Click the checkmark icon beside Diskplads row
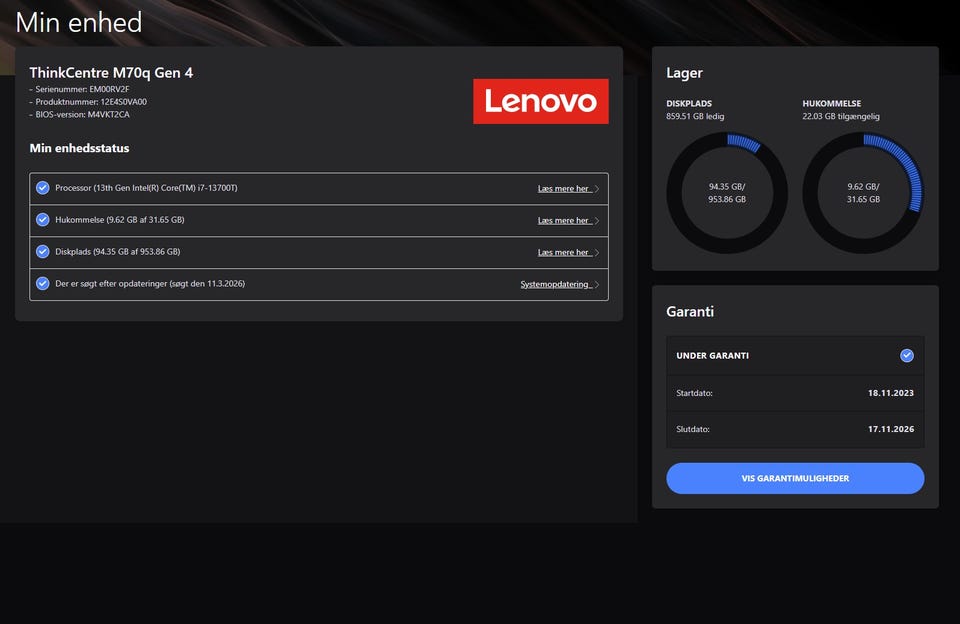The height and width of the screenshot is (624, 960). tap(43, 252)
